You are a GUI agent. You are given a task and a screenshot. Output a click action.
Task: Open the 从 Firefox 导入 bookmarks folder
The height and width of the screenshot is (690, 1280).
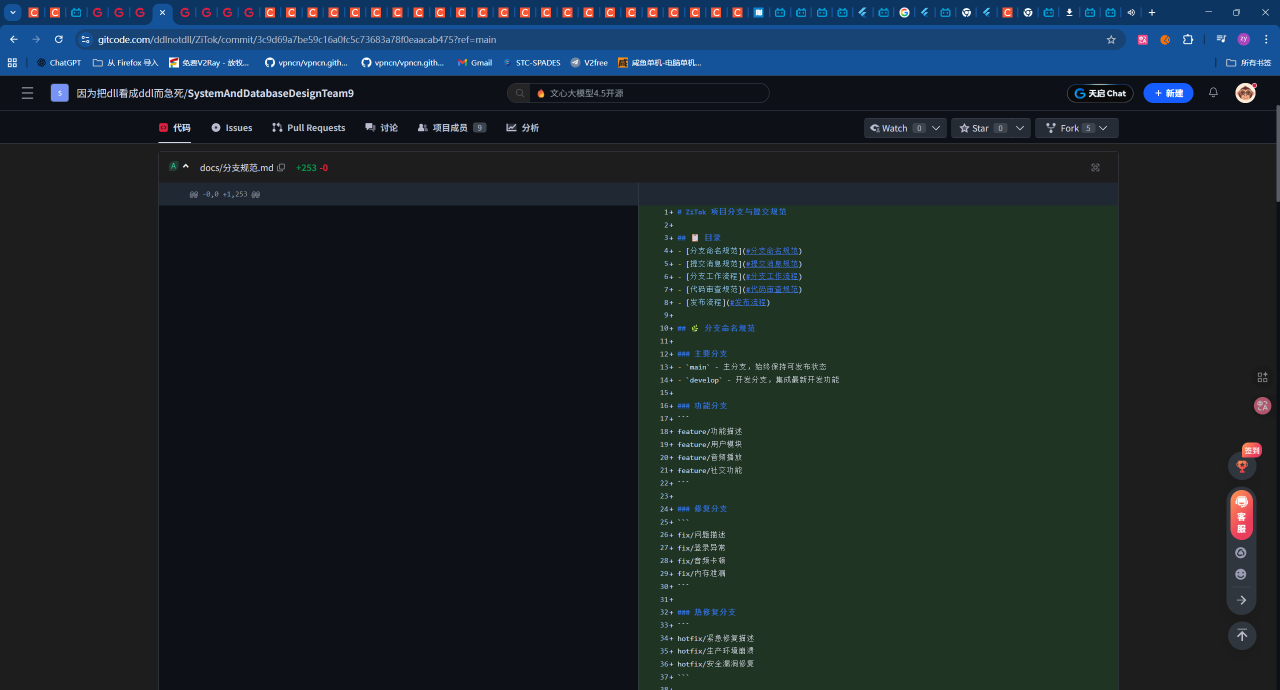point(126,62)
